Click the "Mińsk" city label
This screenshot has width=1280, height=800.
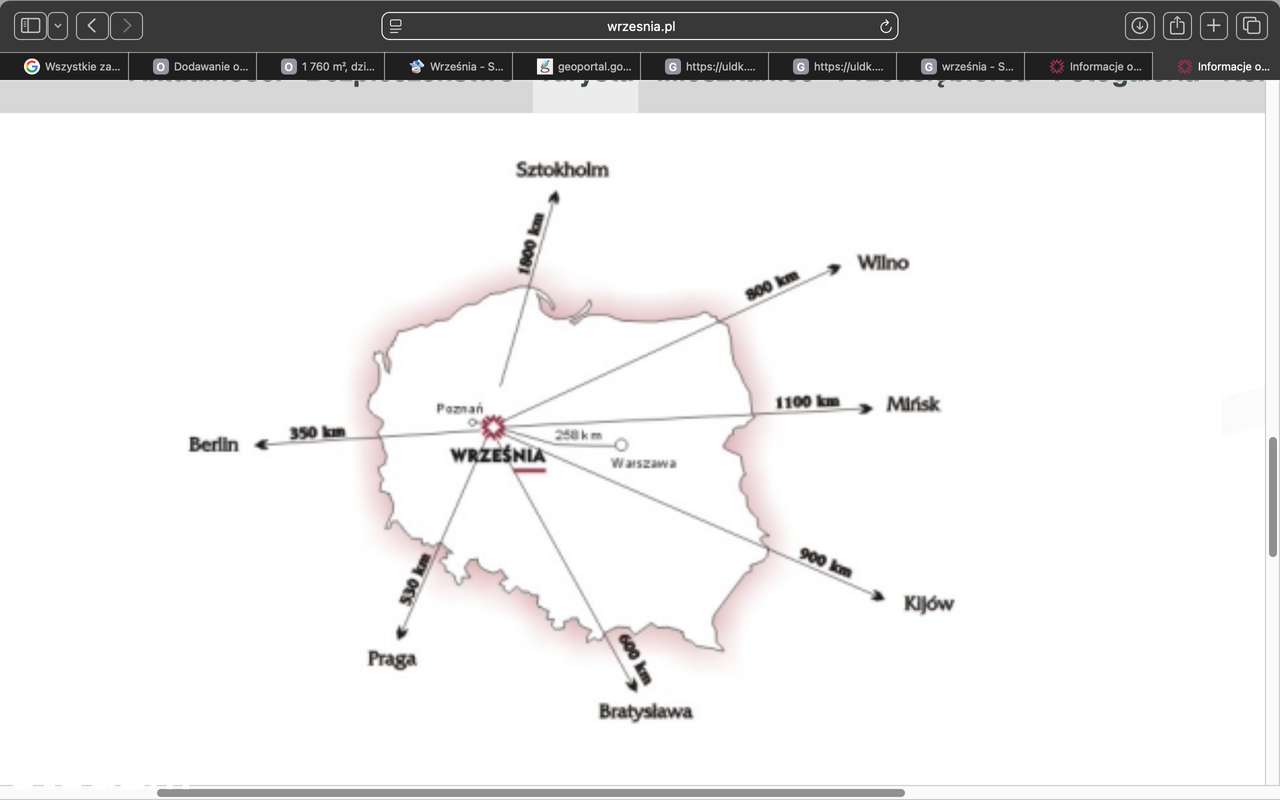click(913, 405)
